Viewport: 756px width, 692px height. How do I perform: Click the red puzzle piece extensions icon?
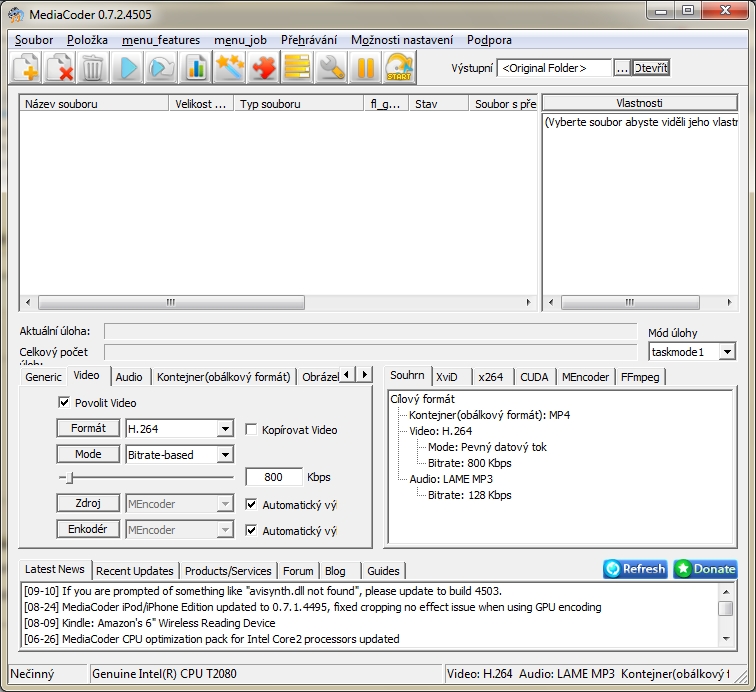coord(263,68)
